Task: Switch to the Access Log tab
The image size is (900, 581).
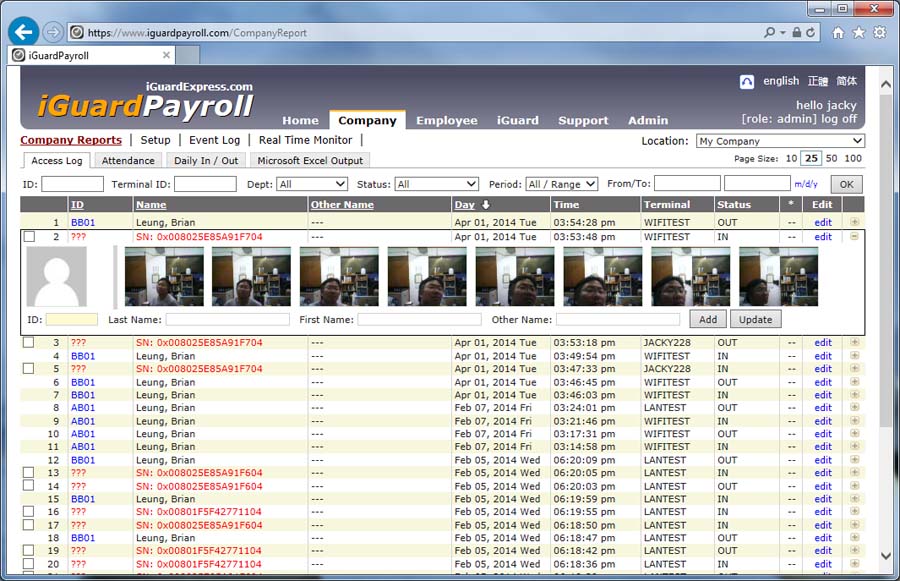Action: click(x=56, y=161)
